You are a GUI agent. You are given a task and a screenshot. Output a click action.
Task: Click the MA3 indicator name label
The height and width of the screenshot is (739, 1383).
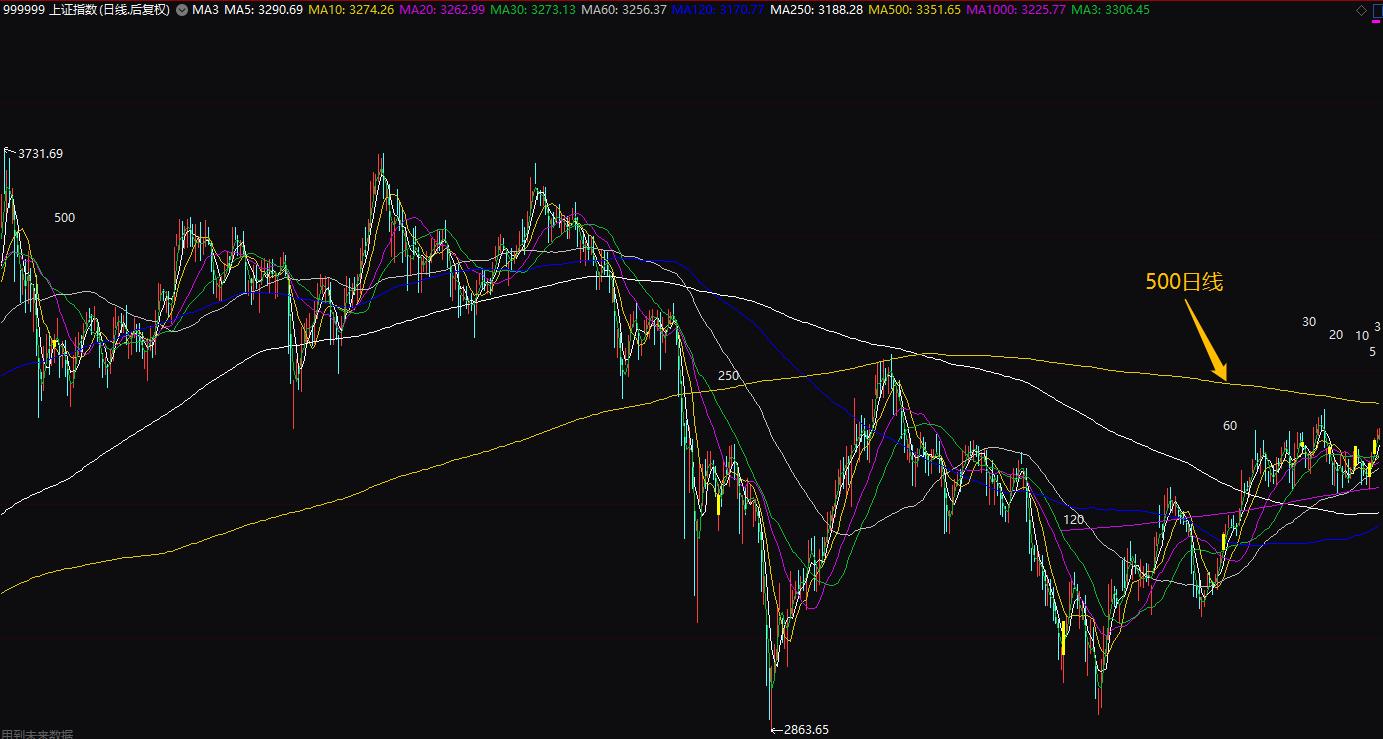(205, 10)
